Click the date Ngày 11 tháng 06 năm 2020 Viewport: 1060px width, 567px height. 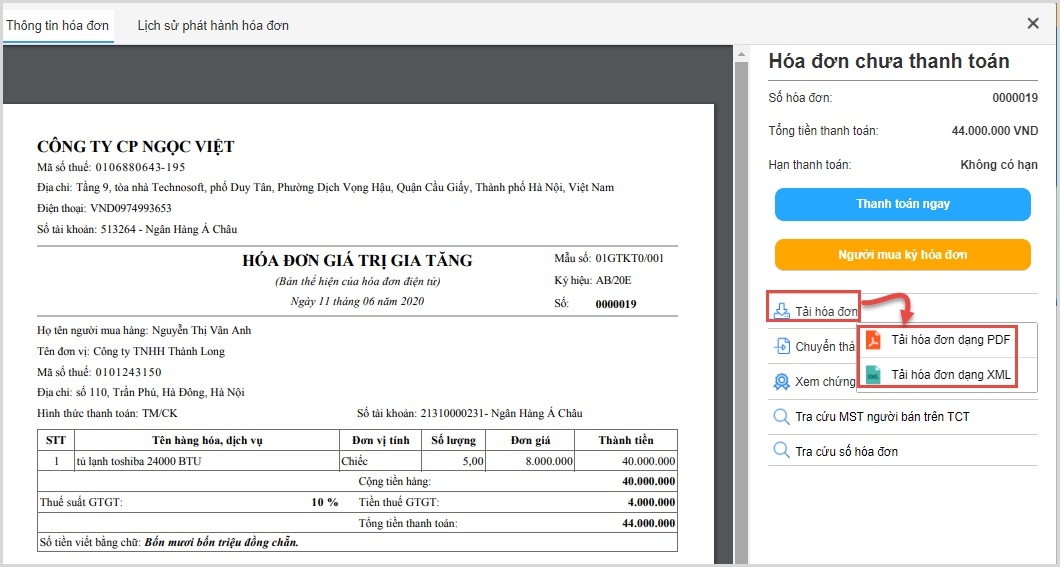pos(358,301)
